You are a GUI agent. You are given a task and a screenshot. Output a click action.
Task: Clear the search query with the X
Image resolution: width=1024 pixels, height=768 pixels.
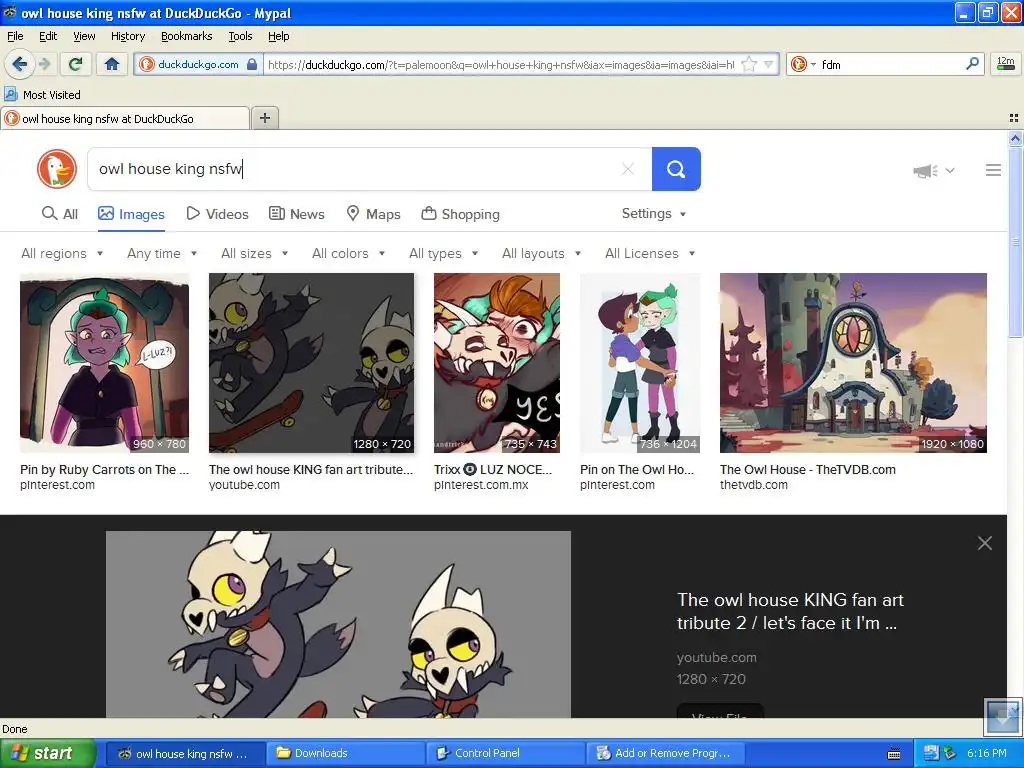pyautogui.click(x=628, y=169)
